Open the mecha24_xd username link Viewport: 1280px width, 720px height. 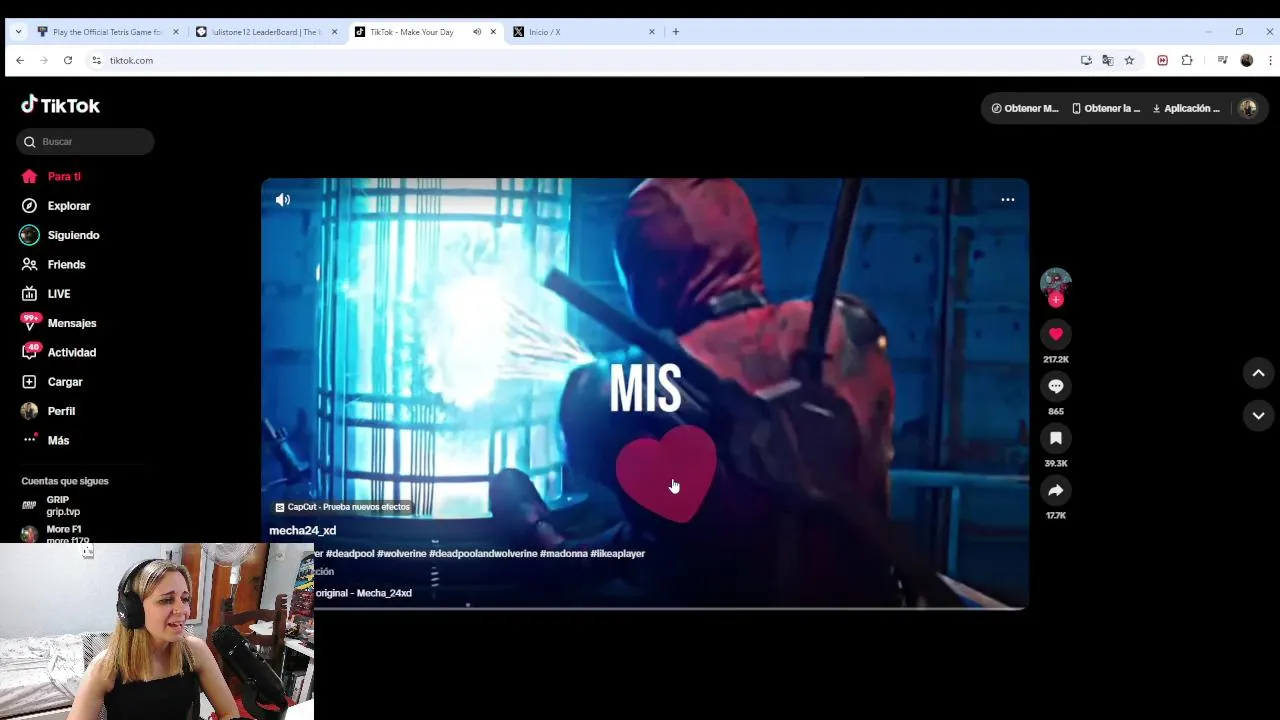(x=302, y=531)
